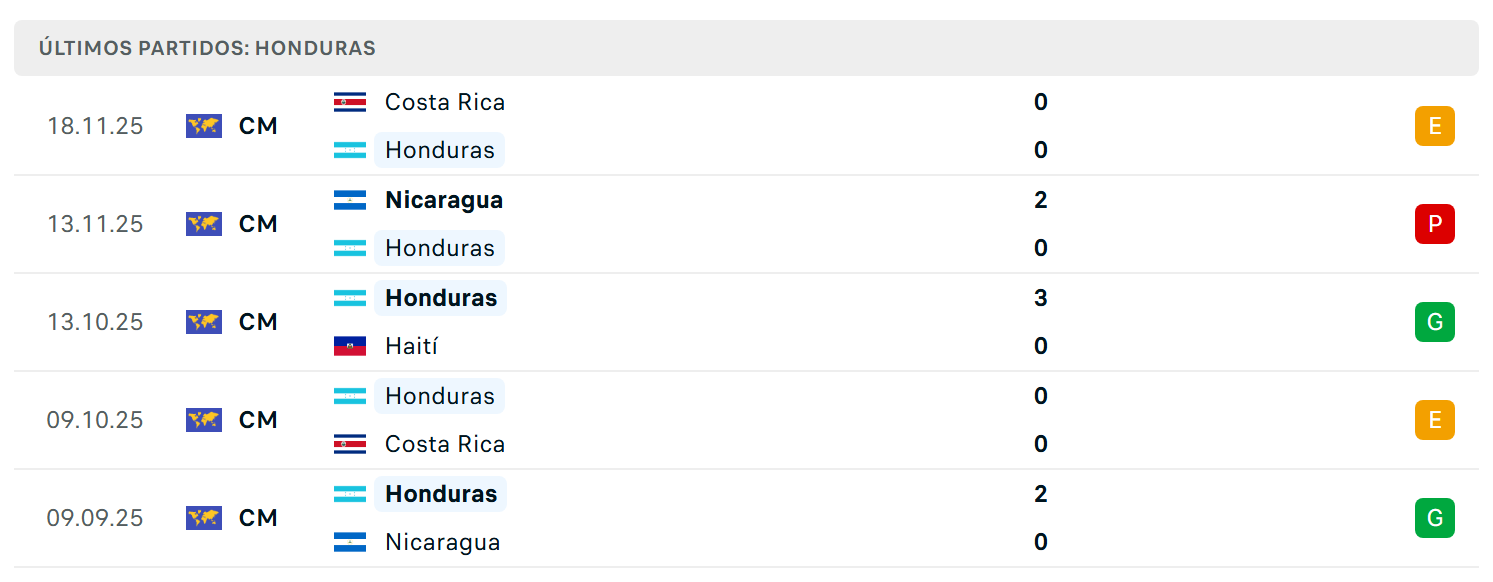Click the world map competition icon for 09.09.25
This screenshot has width=1493, height=582.
[204, 518]
